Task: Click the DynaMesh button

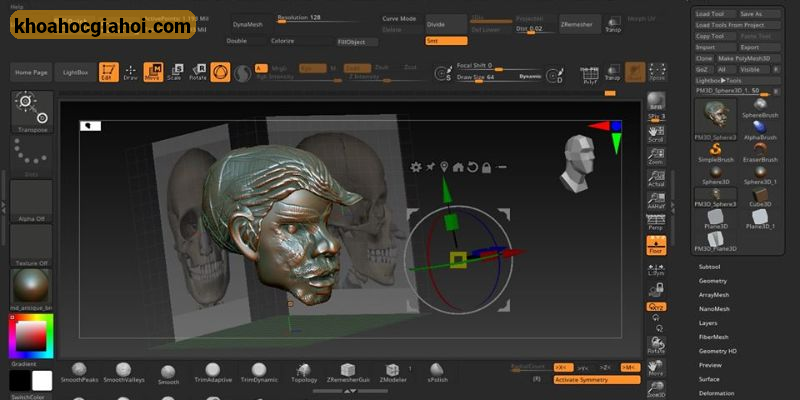Action: tap(247, 24)
